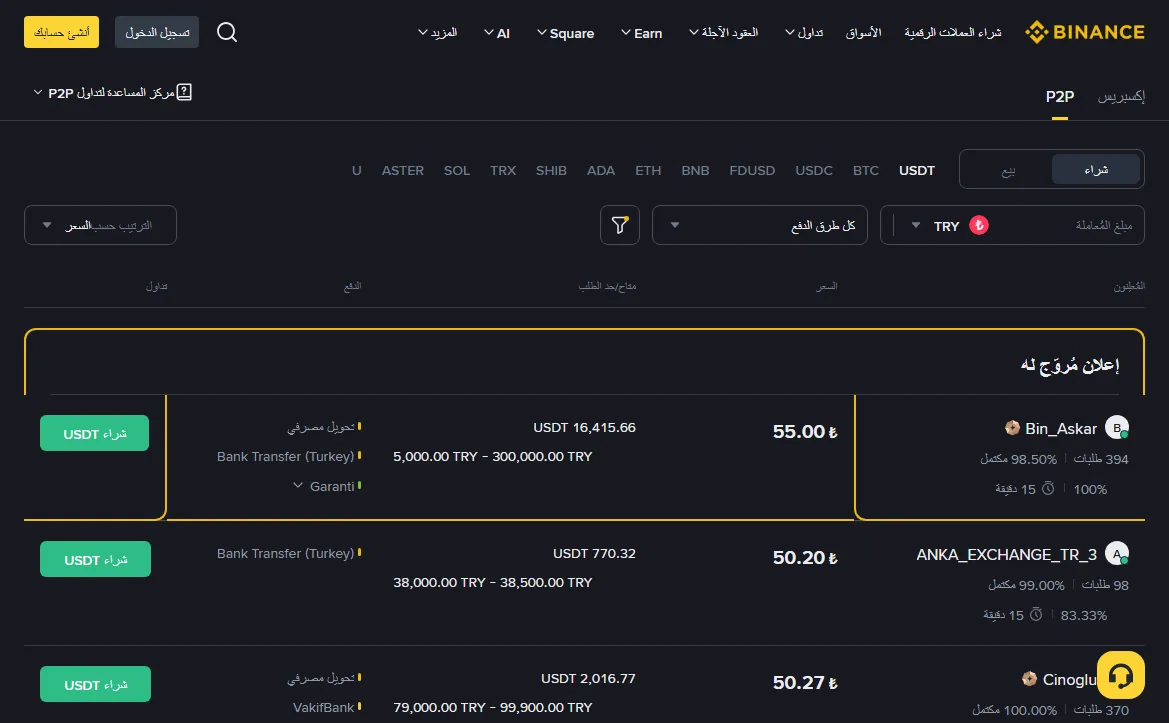The height and width of the screenshot is (723, 1169).
Task: Click the 5,000.00 TRY - 300,000.00 TRY limit
Action: tap(493, 457)
